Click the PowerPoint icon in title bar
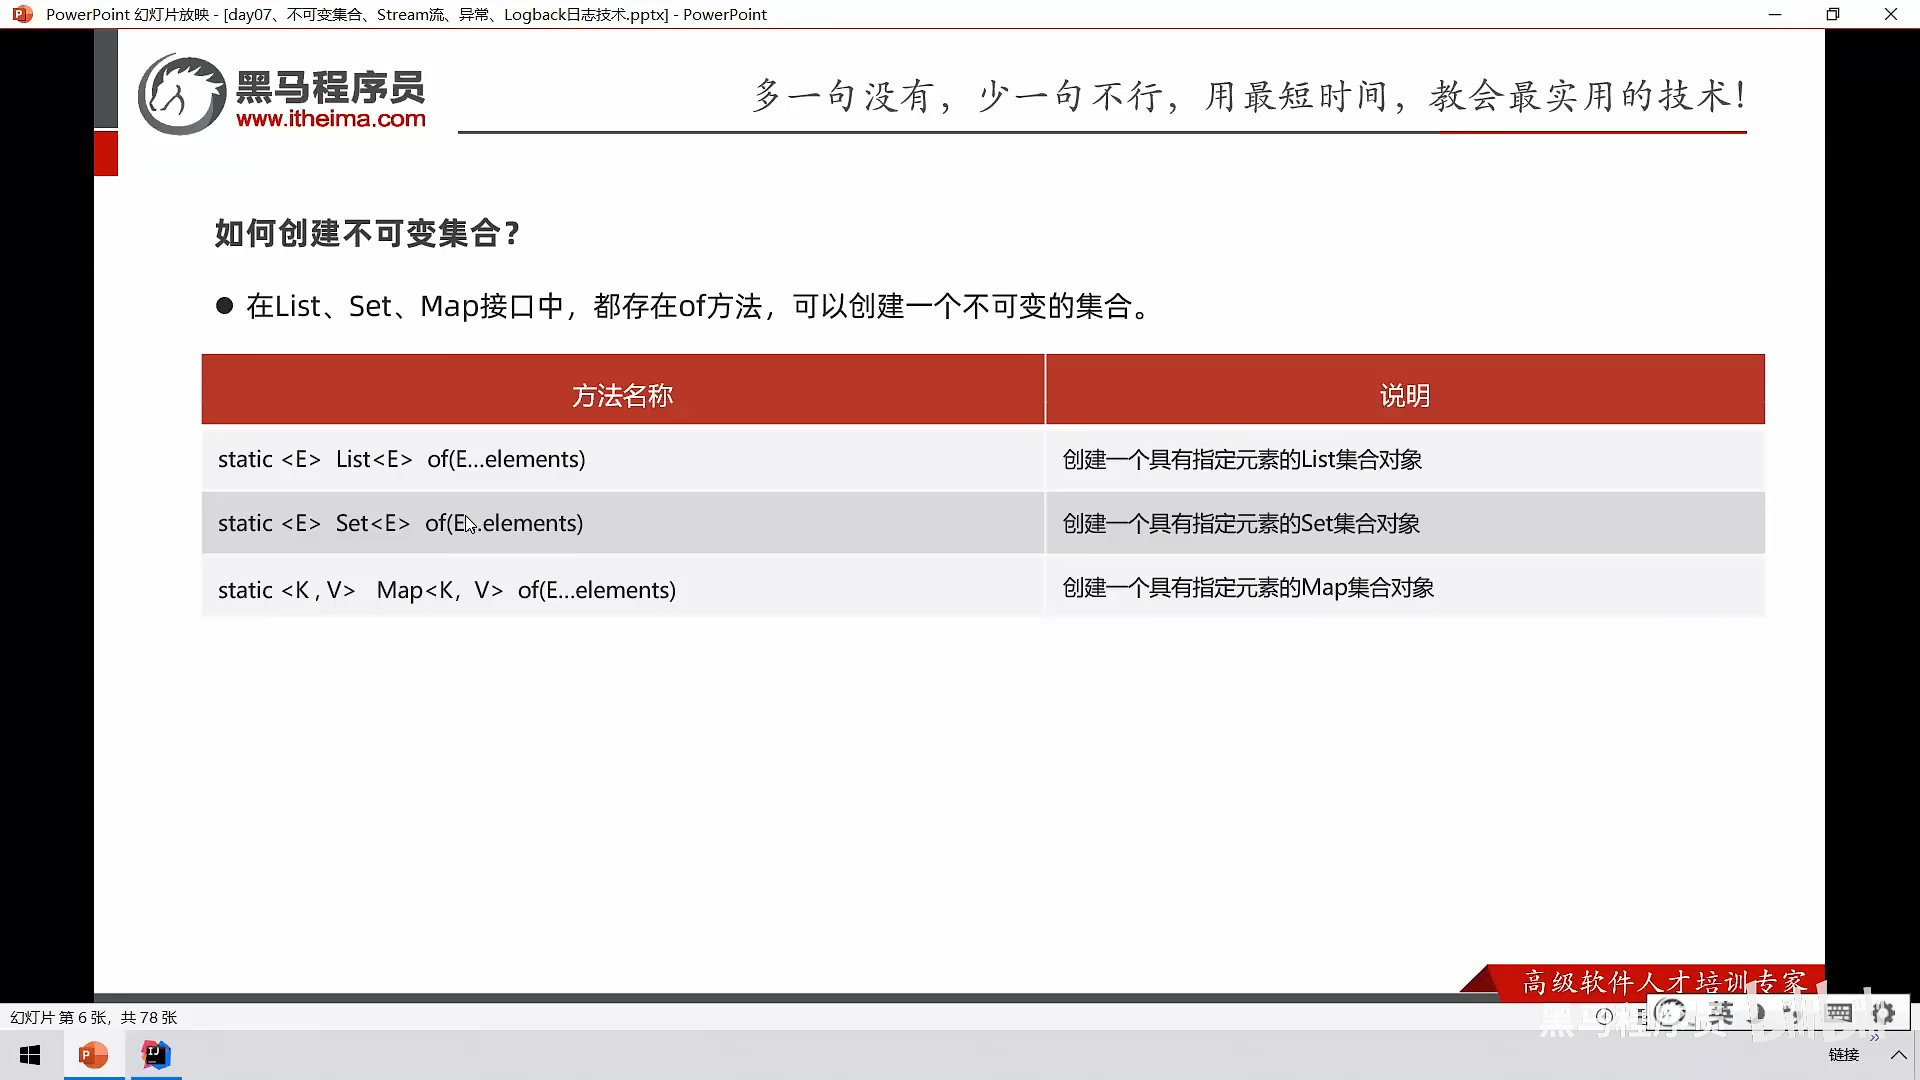This screenshot has width=1920, height=1080. tap(22, 14)
